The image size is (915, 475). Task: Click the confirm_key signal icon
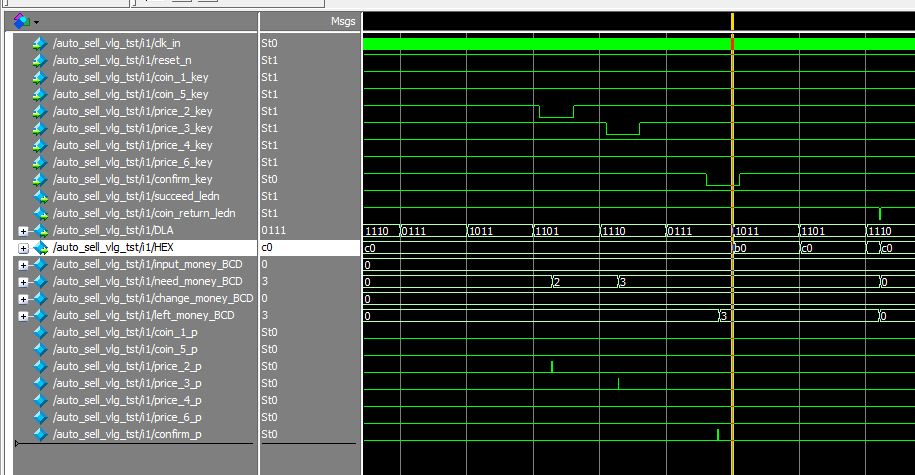point(40,179)
